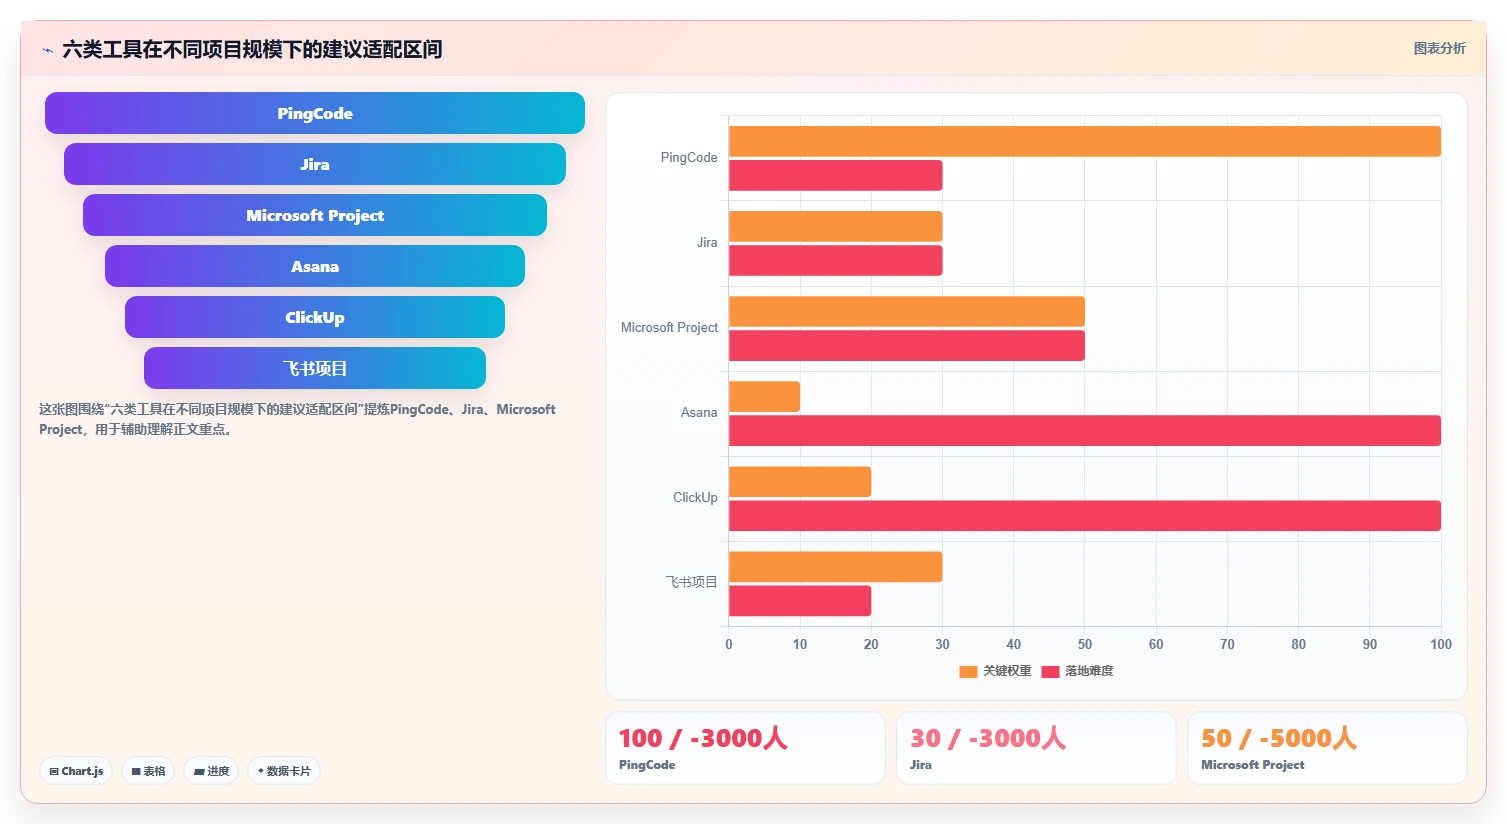Click the x-axis tick label 0
This screenshot has height=824, width=1507.
click(x=729, y=644)
